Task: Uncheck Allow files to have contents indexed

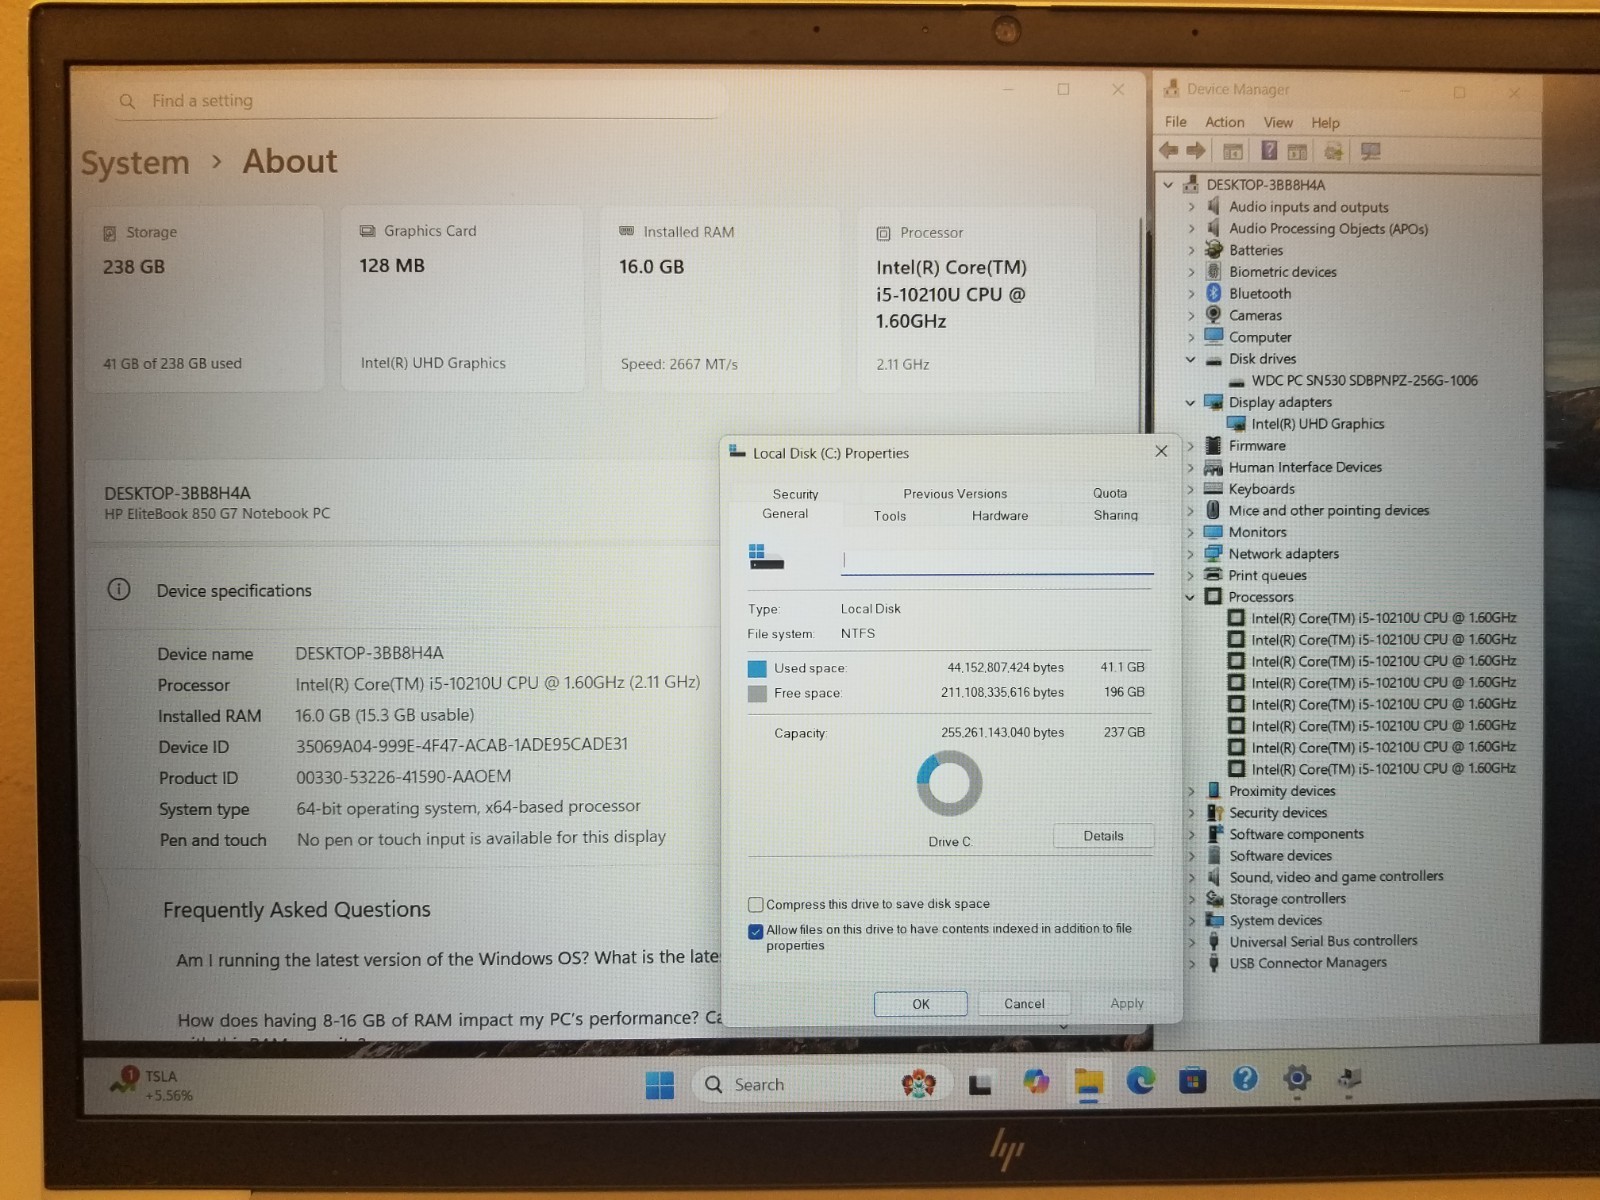Action: tap(756, 931)
